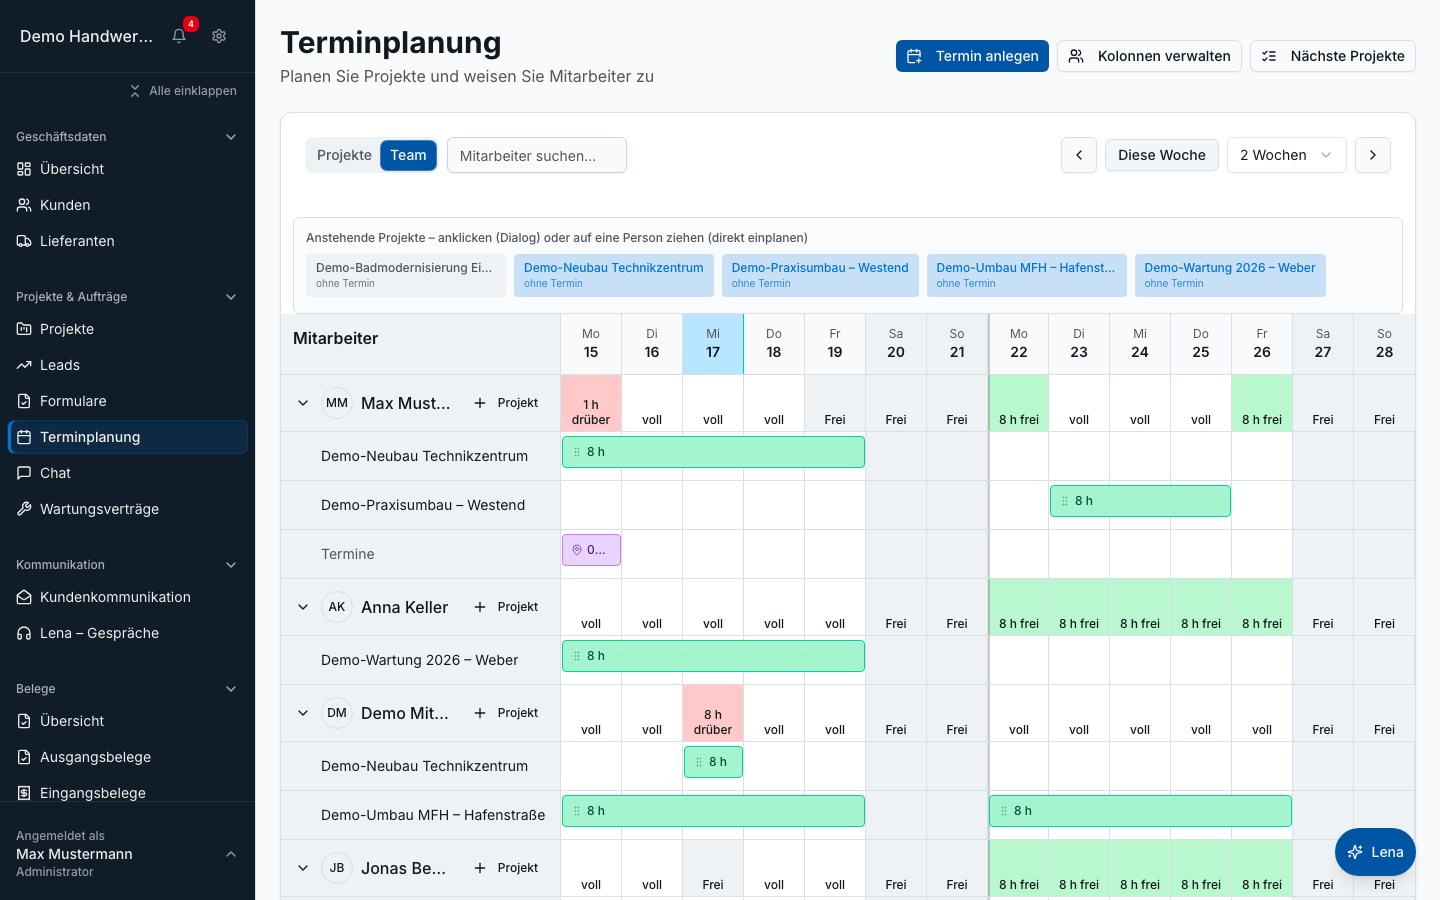Screen dimensions: 1440x900
Task: Click MM avatar of Max Mustermann
Action: click(x=337, y=403)
